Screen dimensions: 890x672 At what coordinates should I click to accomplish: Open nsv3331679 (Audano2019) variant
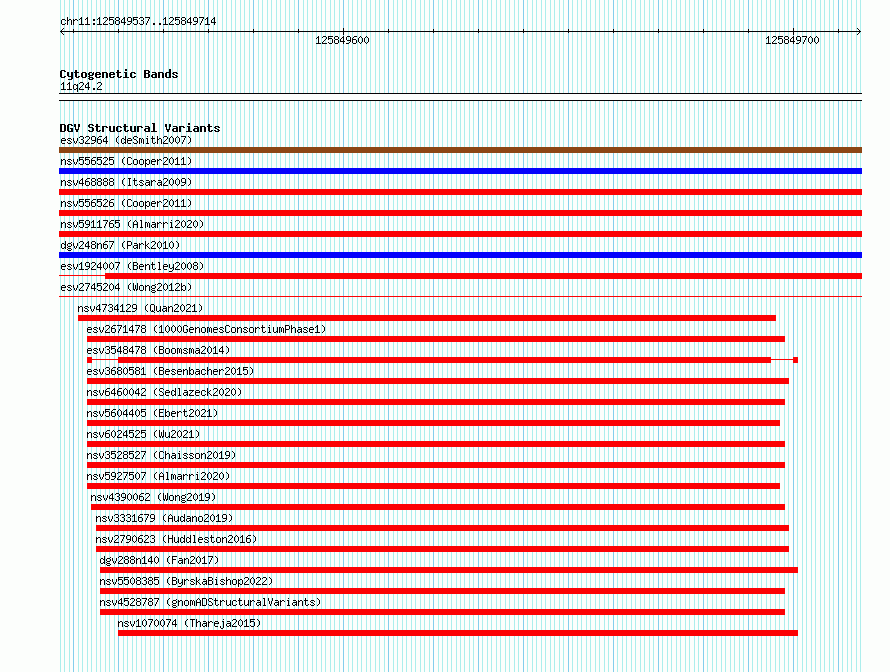click(x=164, y=518)
